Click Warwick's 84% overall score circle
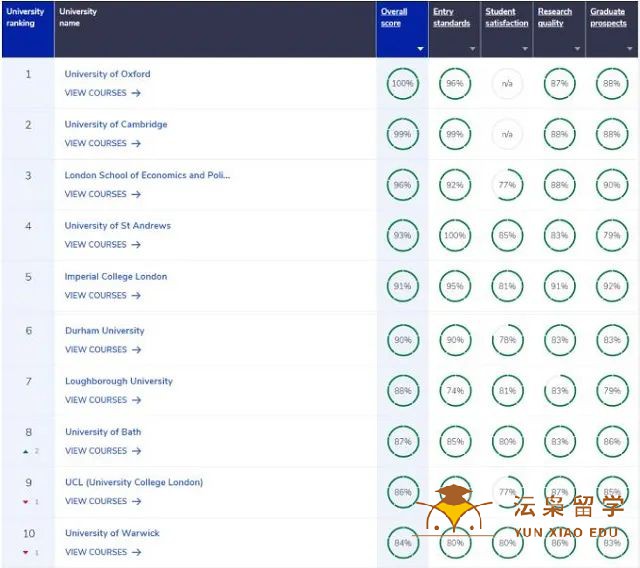The image size is (640, 568). pyautogui.click(x=403, y=543)
